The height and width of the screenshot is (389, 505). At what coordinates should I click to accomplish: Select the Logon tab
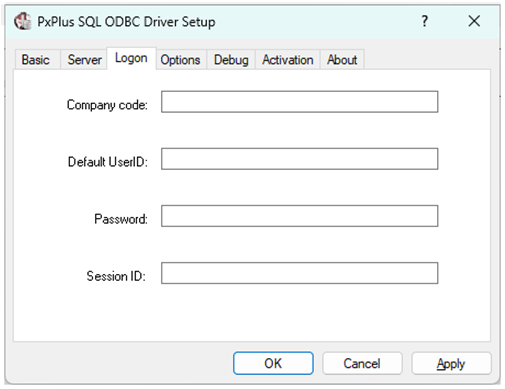[131, 58]
